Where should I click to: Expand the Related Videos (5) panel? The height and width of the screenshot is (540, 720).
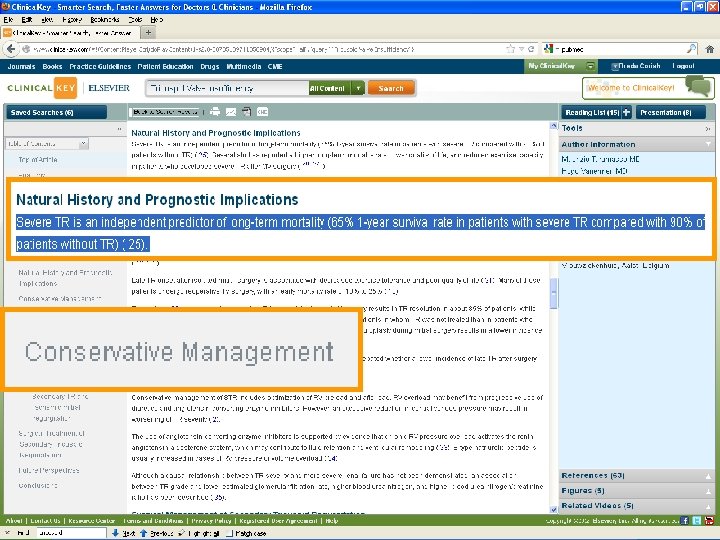636,506
